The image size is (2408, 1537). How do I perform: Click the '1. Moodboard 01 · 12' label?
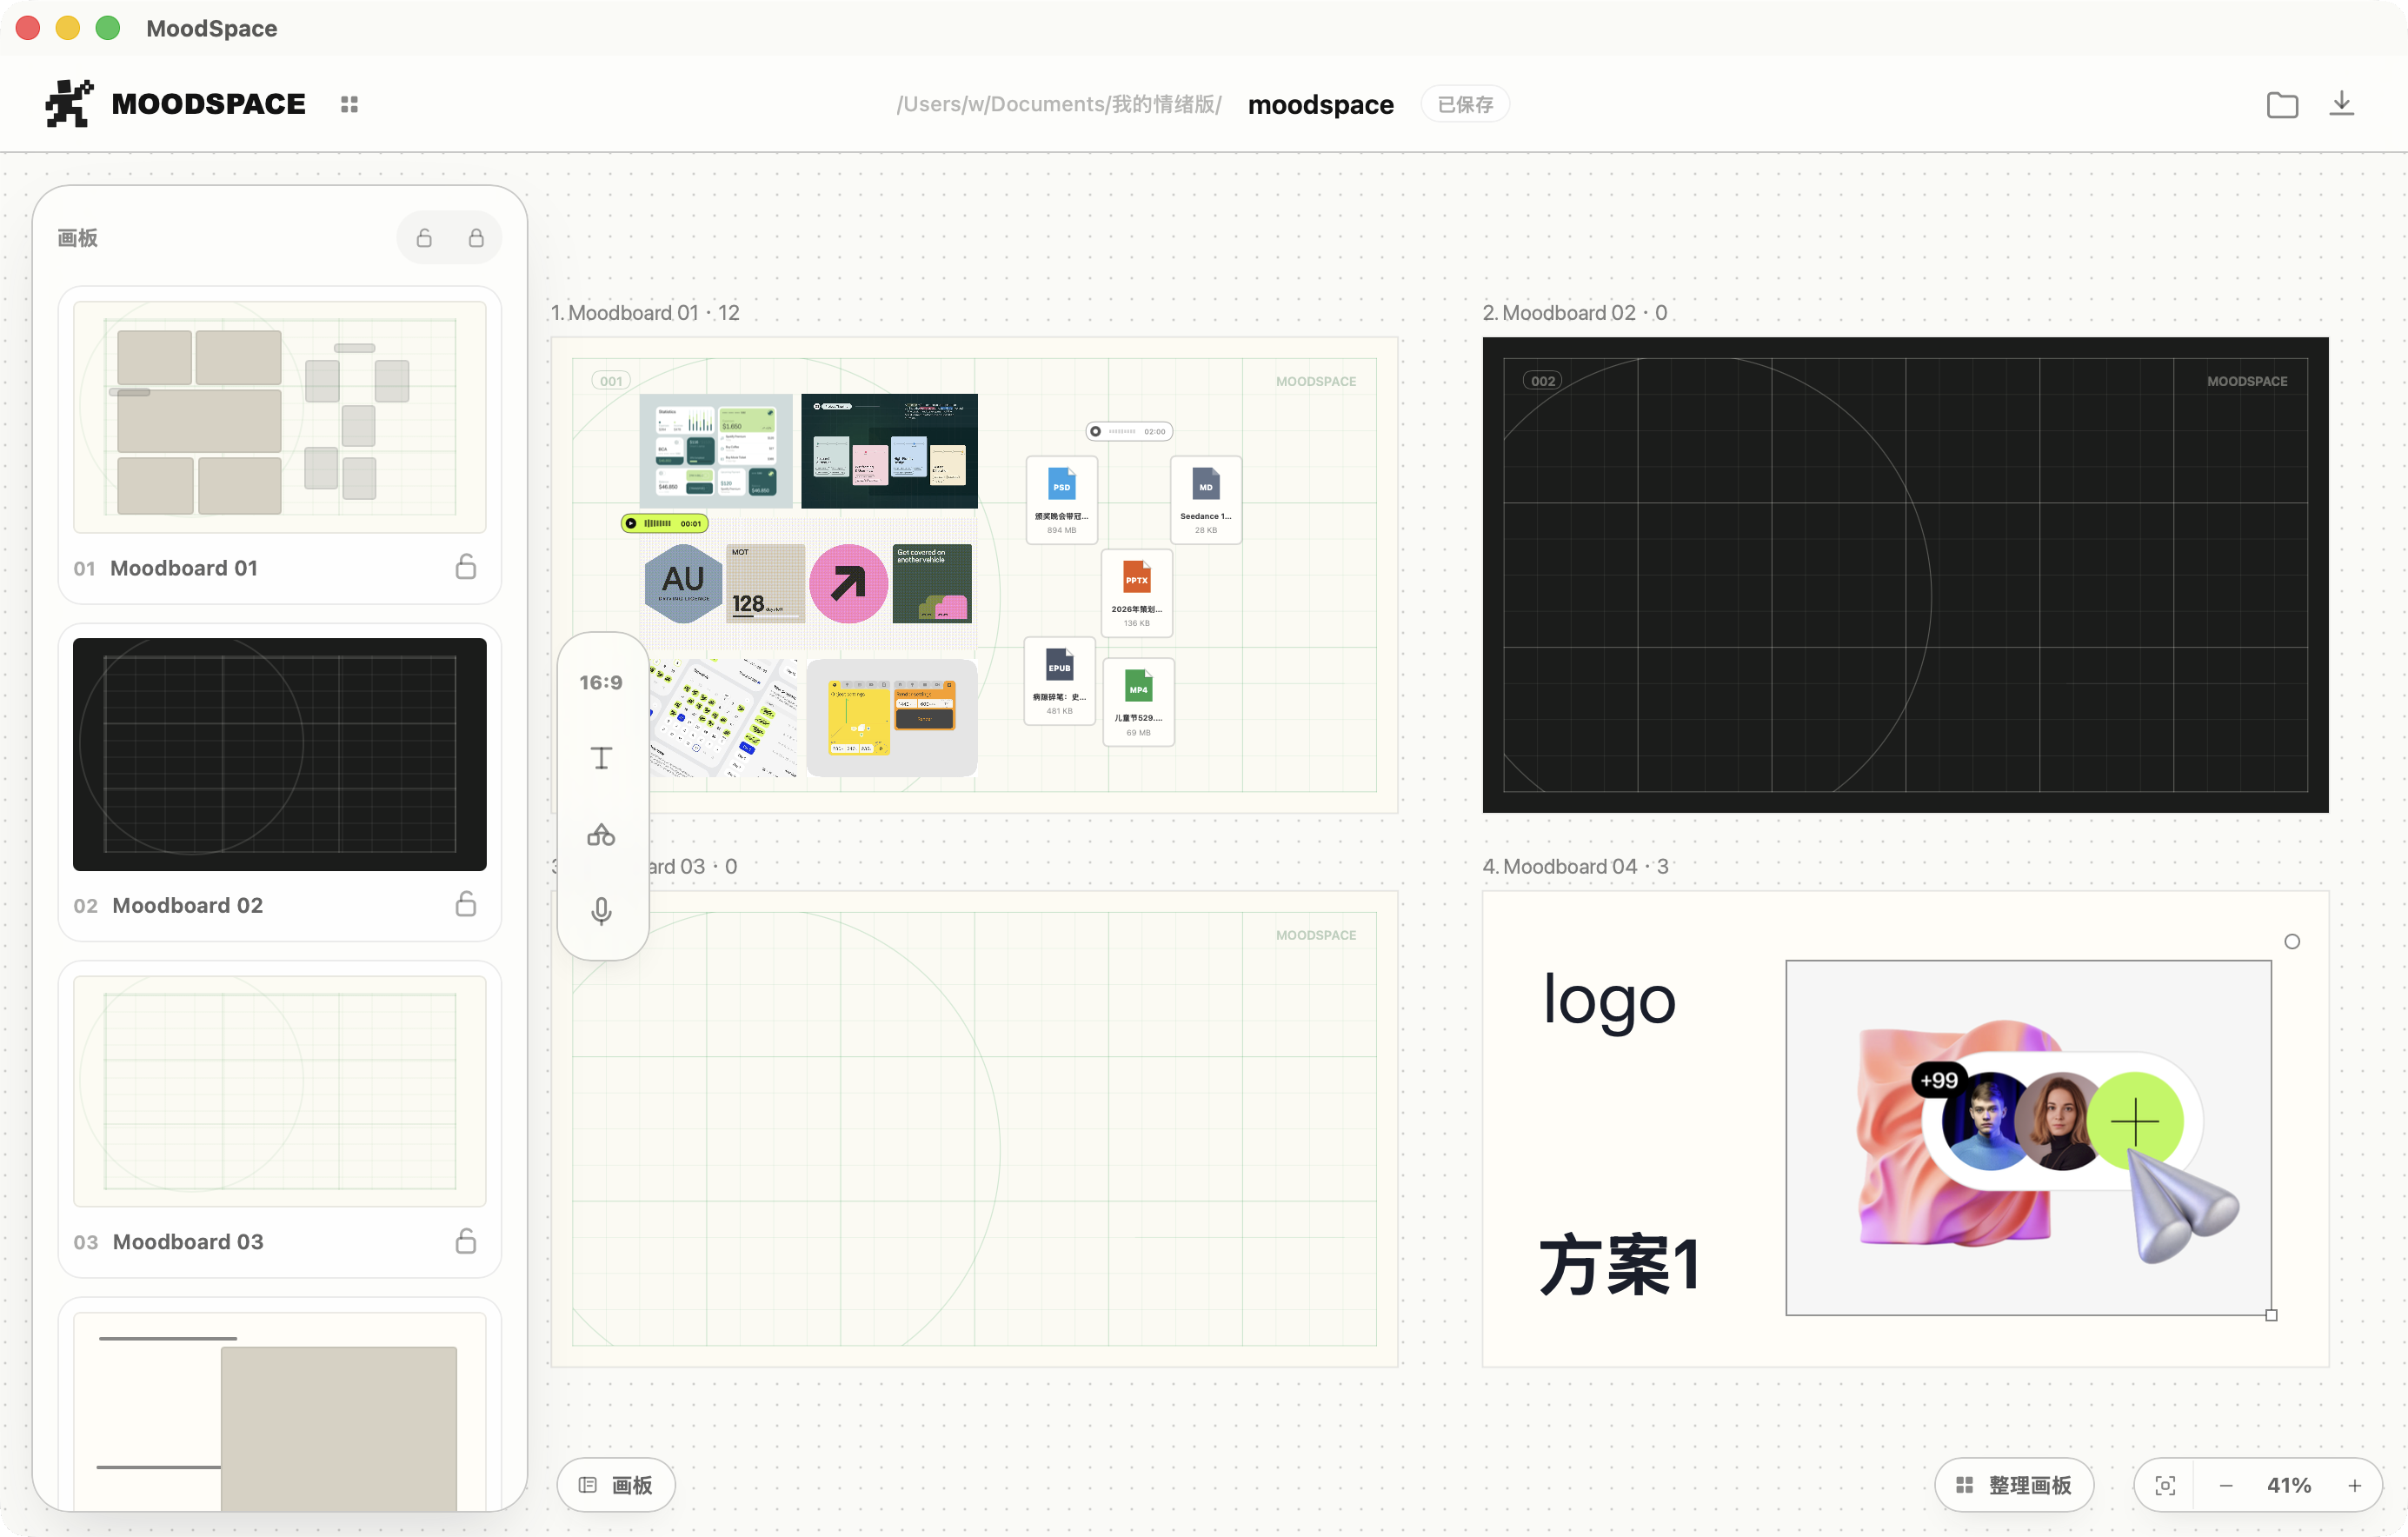pyautogui.click(x=645, y=312)
